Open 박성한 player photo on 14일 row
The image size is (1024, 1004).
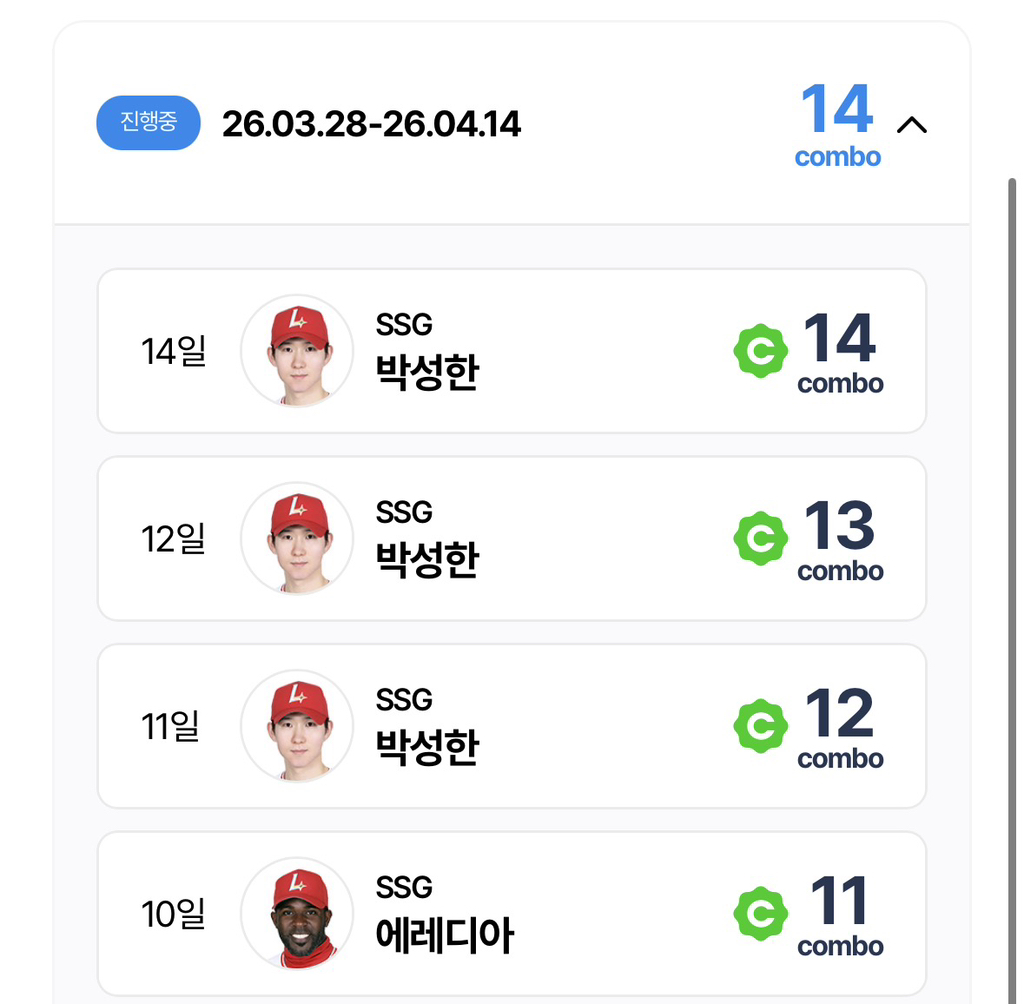pyautogui.click(x=297, y=351)
